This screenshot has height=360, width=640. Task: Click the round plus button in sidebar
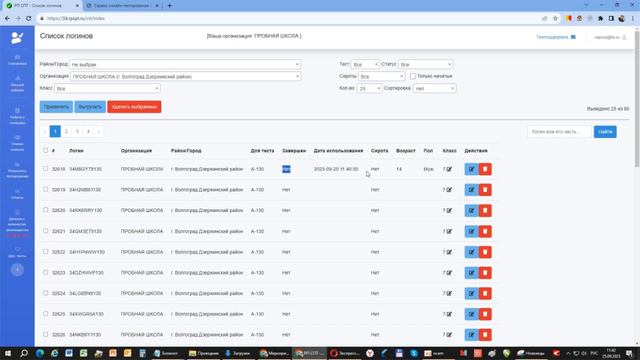pyautogui.click(x=17, y=270)
